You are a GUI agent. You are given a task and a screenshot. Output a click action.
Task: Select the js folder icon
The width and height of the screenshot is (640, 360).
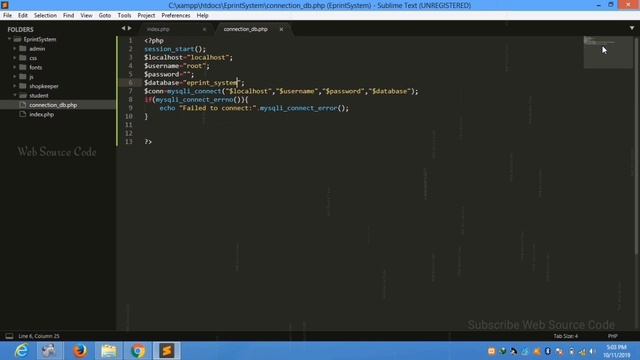23,77
